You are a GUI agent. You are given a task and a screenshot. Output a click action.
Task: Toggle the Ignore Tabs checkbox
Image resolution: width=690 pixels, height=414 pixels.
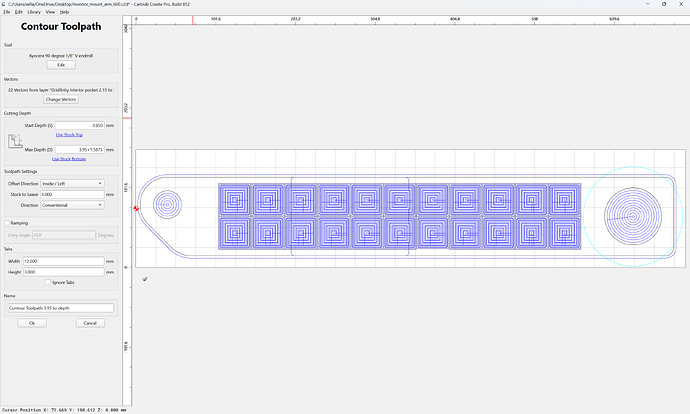pos(48,282)
